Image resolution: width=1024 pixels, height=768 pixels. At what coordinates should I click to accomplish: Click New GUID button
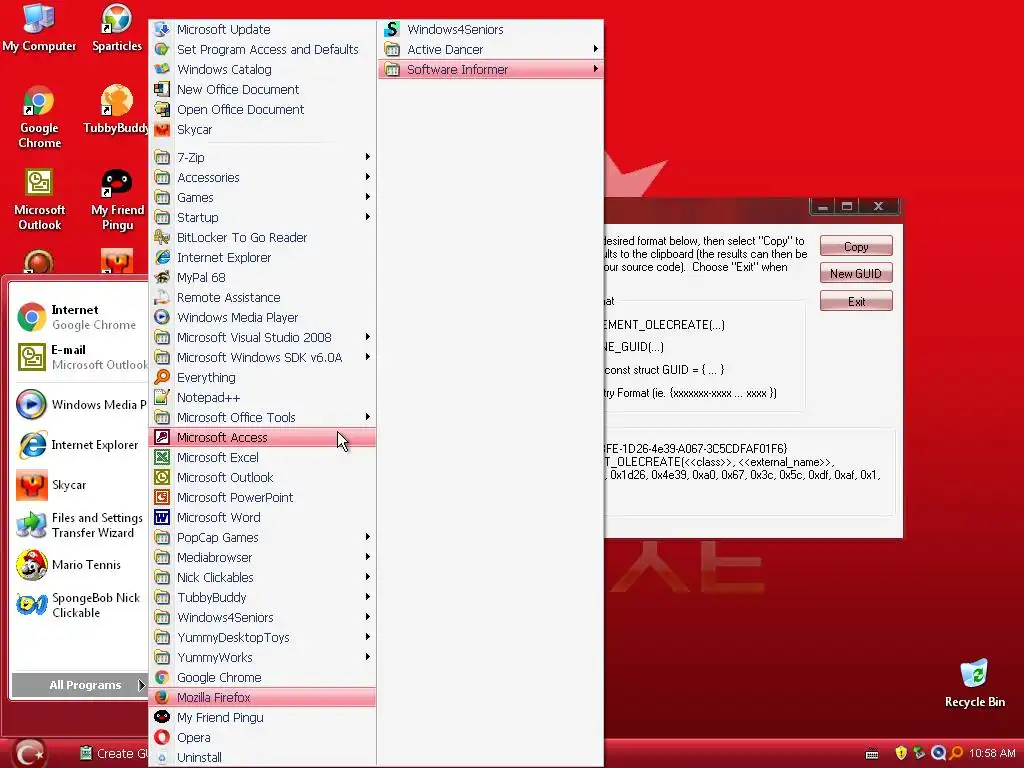[x=856, y=274]
